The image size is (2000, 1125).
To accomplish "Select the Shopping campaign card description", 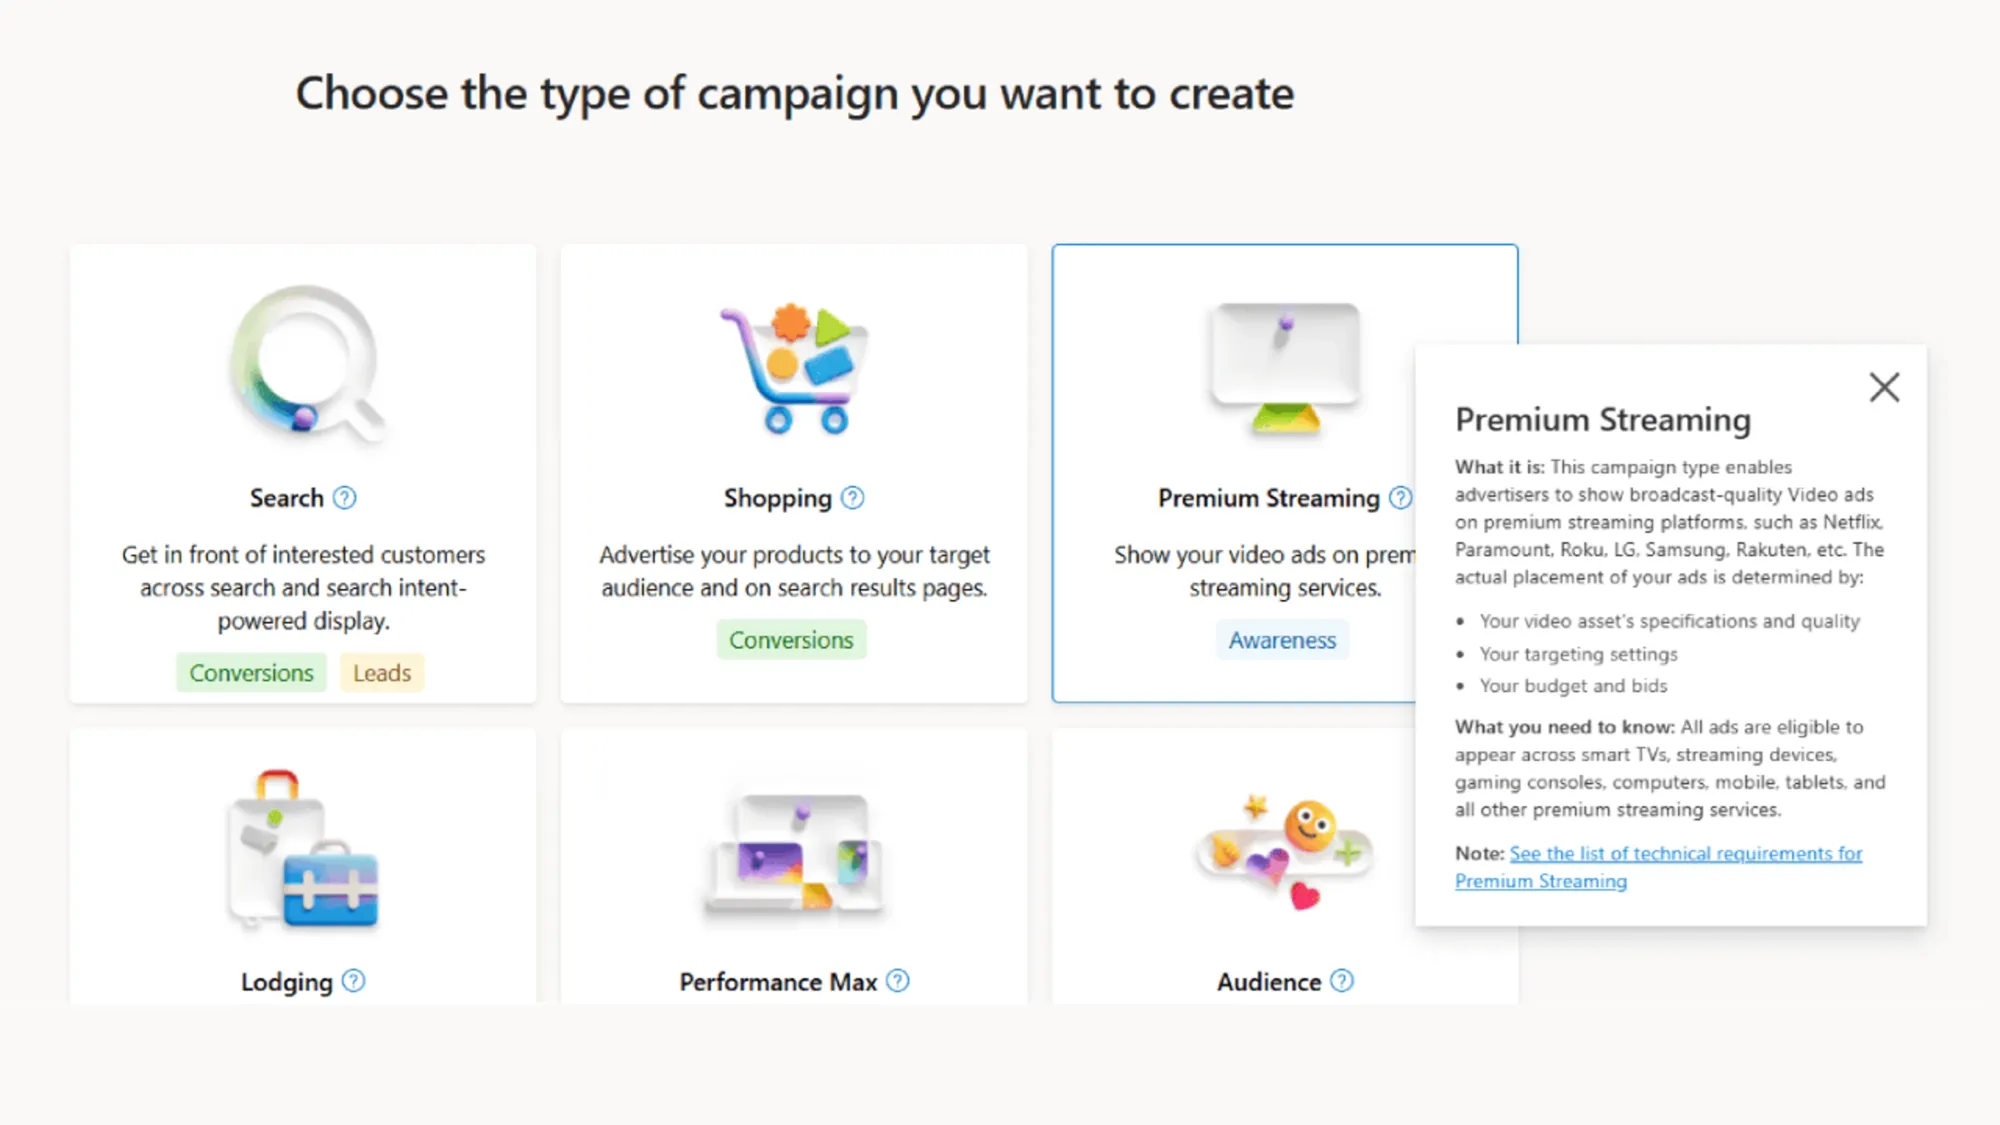I will 794,571.
